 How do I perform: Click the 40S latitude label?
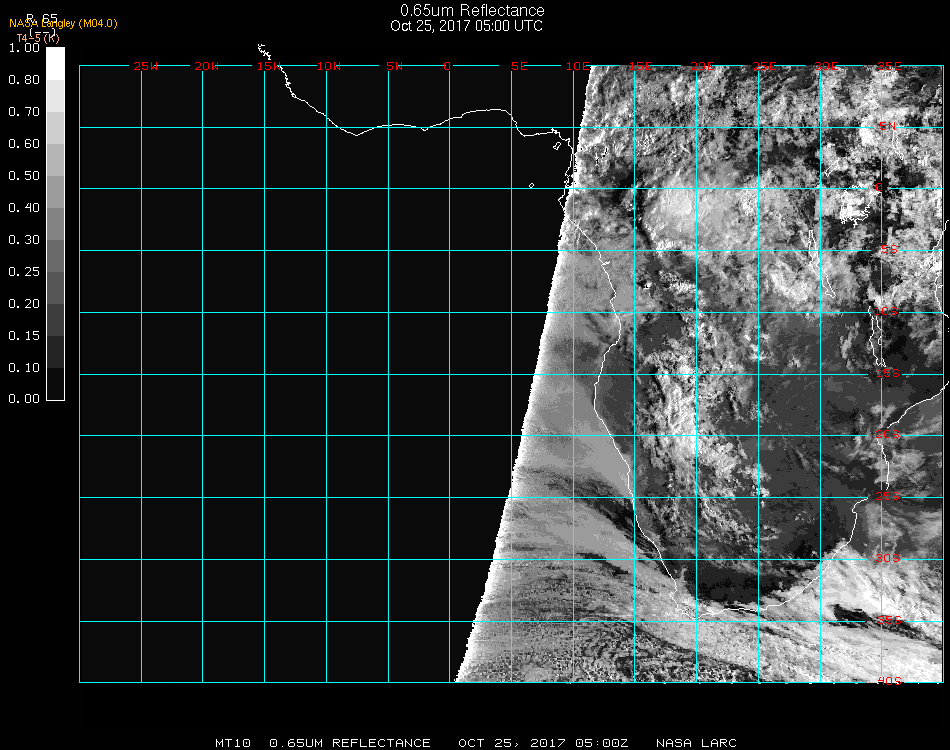[888, 681]
